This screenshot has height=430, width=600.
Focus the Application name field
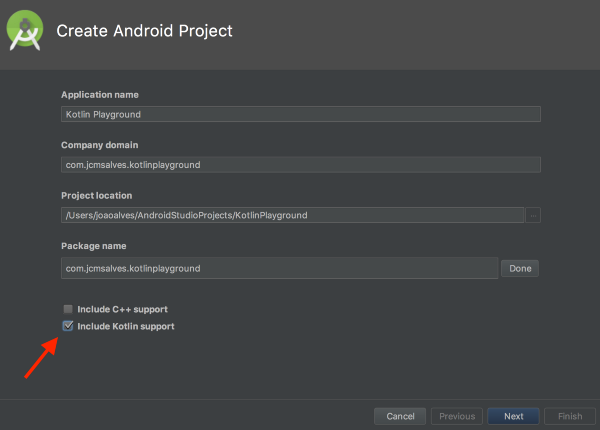[301, 114]
